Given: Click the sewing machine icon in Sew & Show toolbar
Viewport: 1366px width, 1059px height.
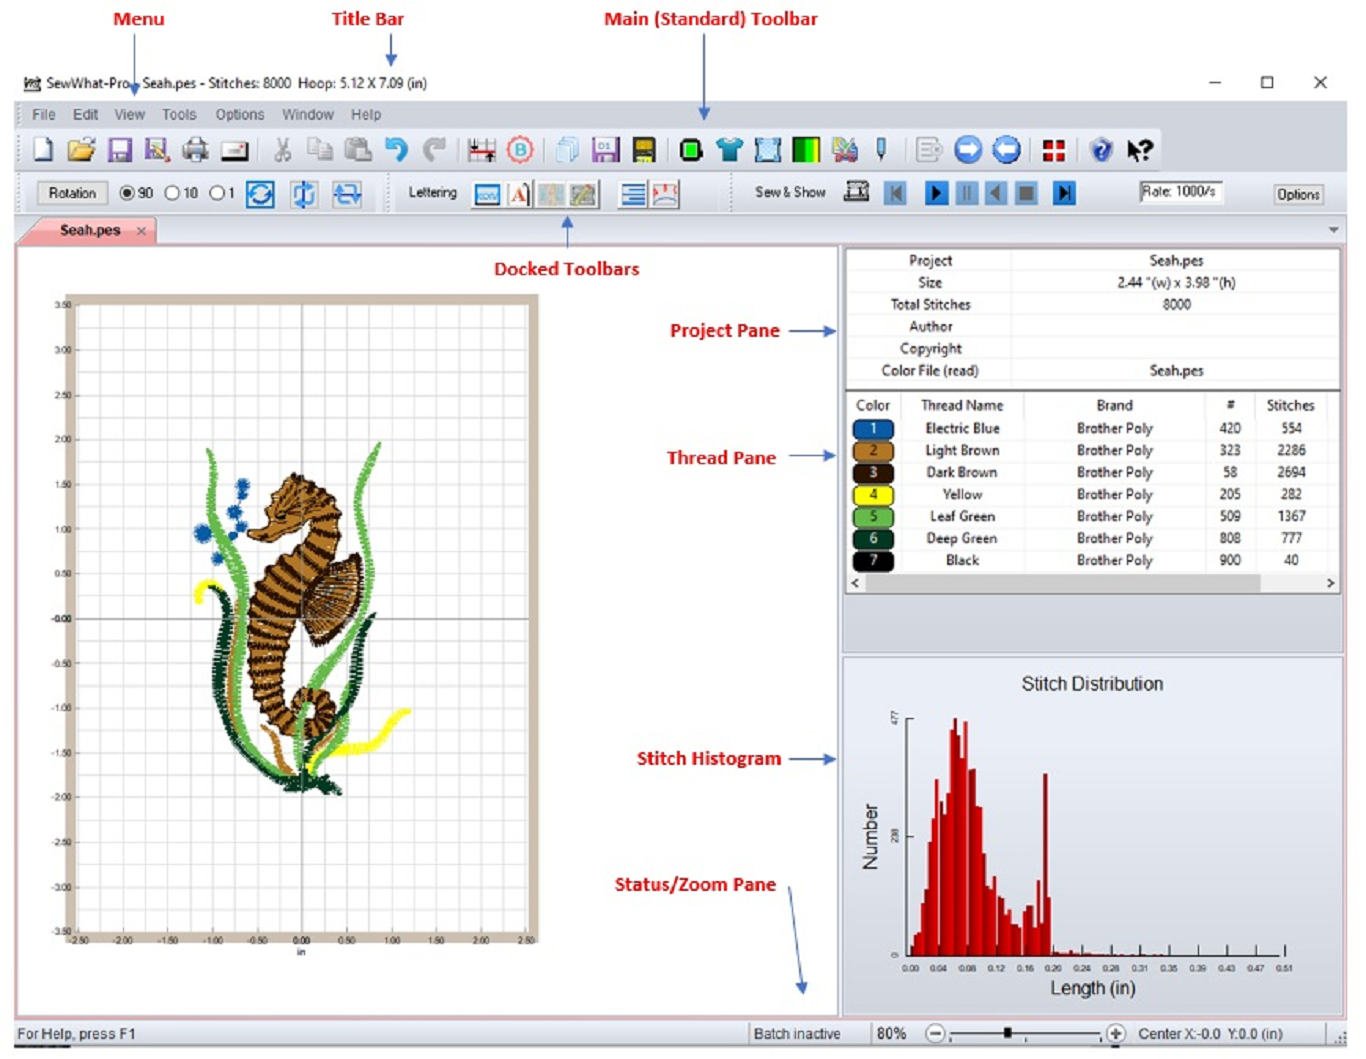Looking at the screenshot, I should pos(857,192).
